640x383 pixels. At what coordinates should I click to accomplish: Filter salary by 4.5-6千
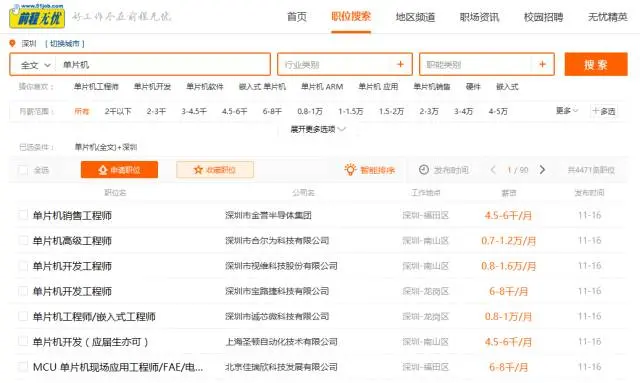click(234, 111)
